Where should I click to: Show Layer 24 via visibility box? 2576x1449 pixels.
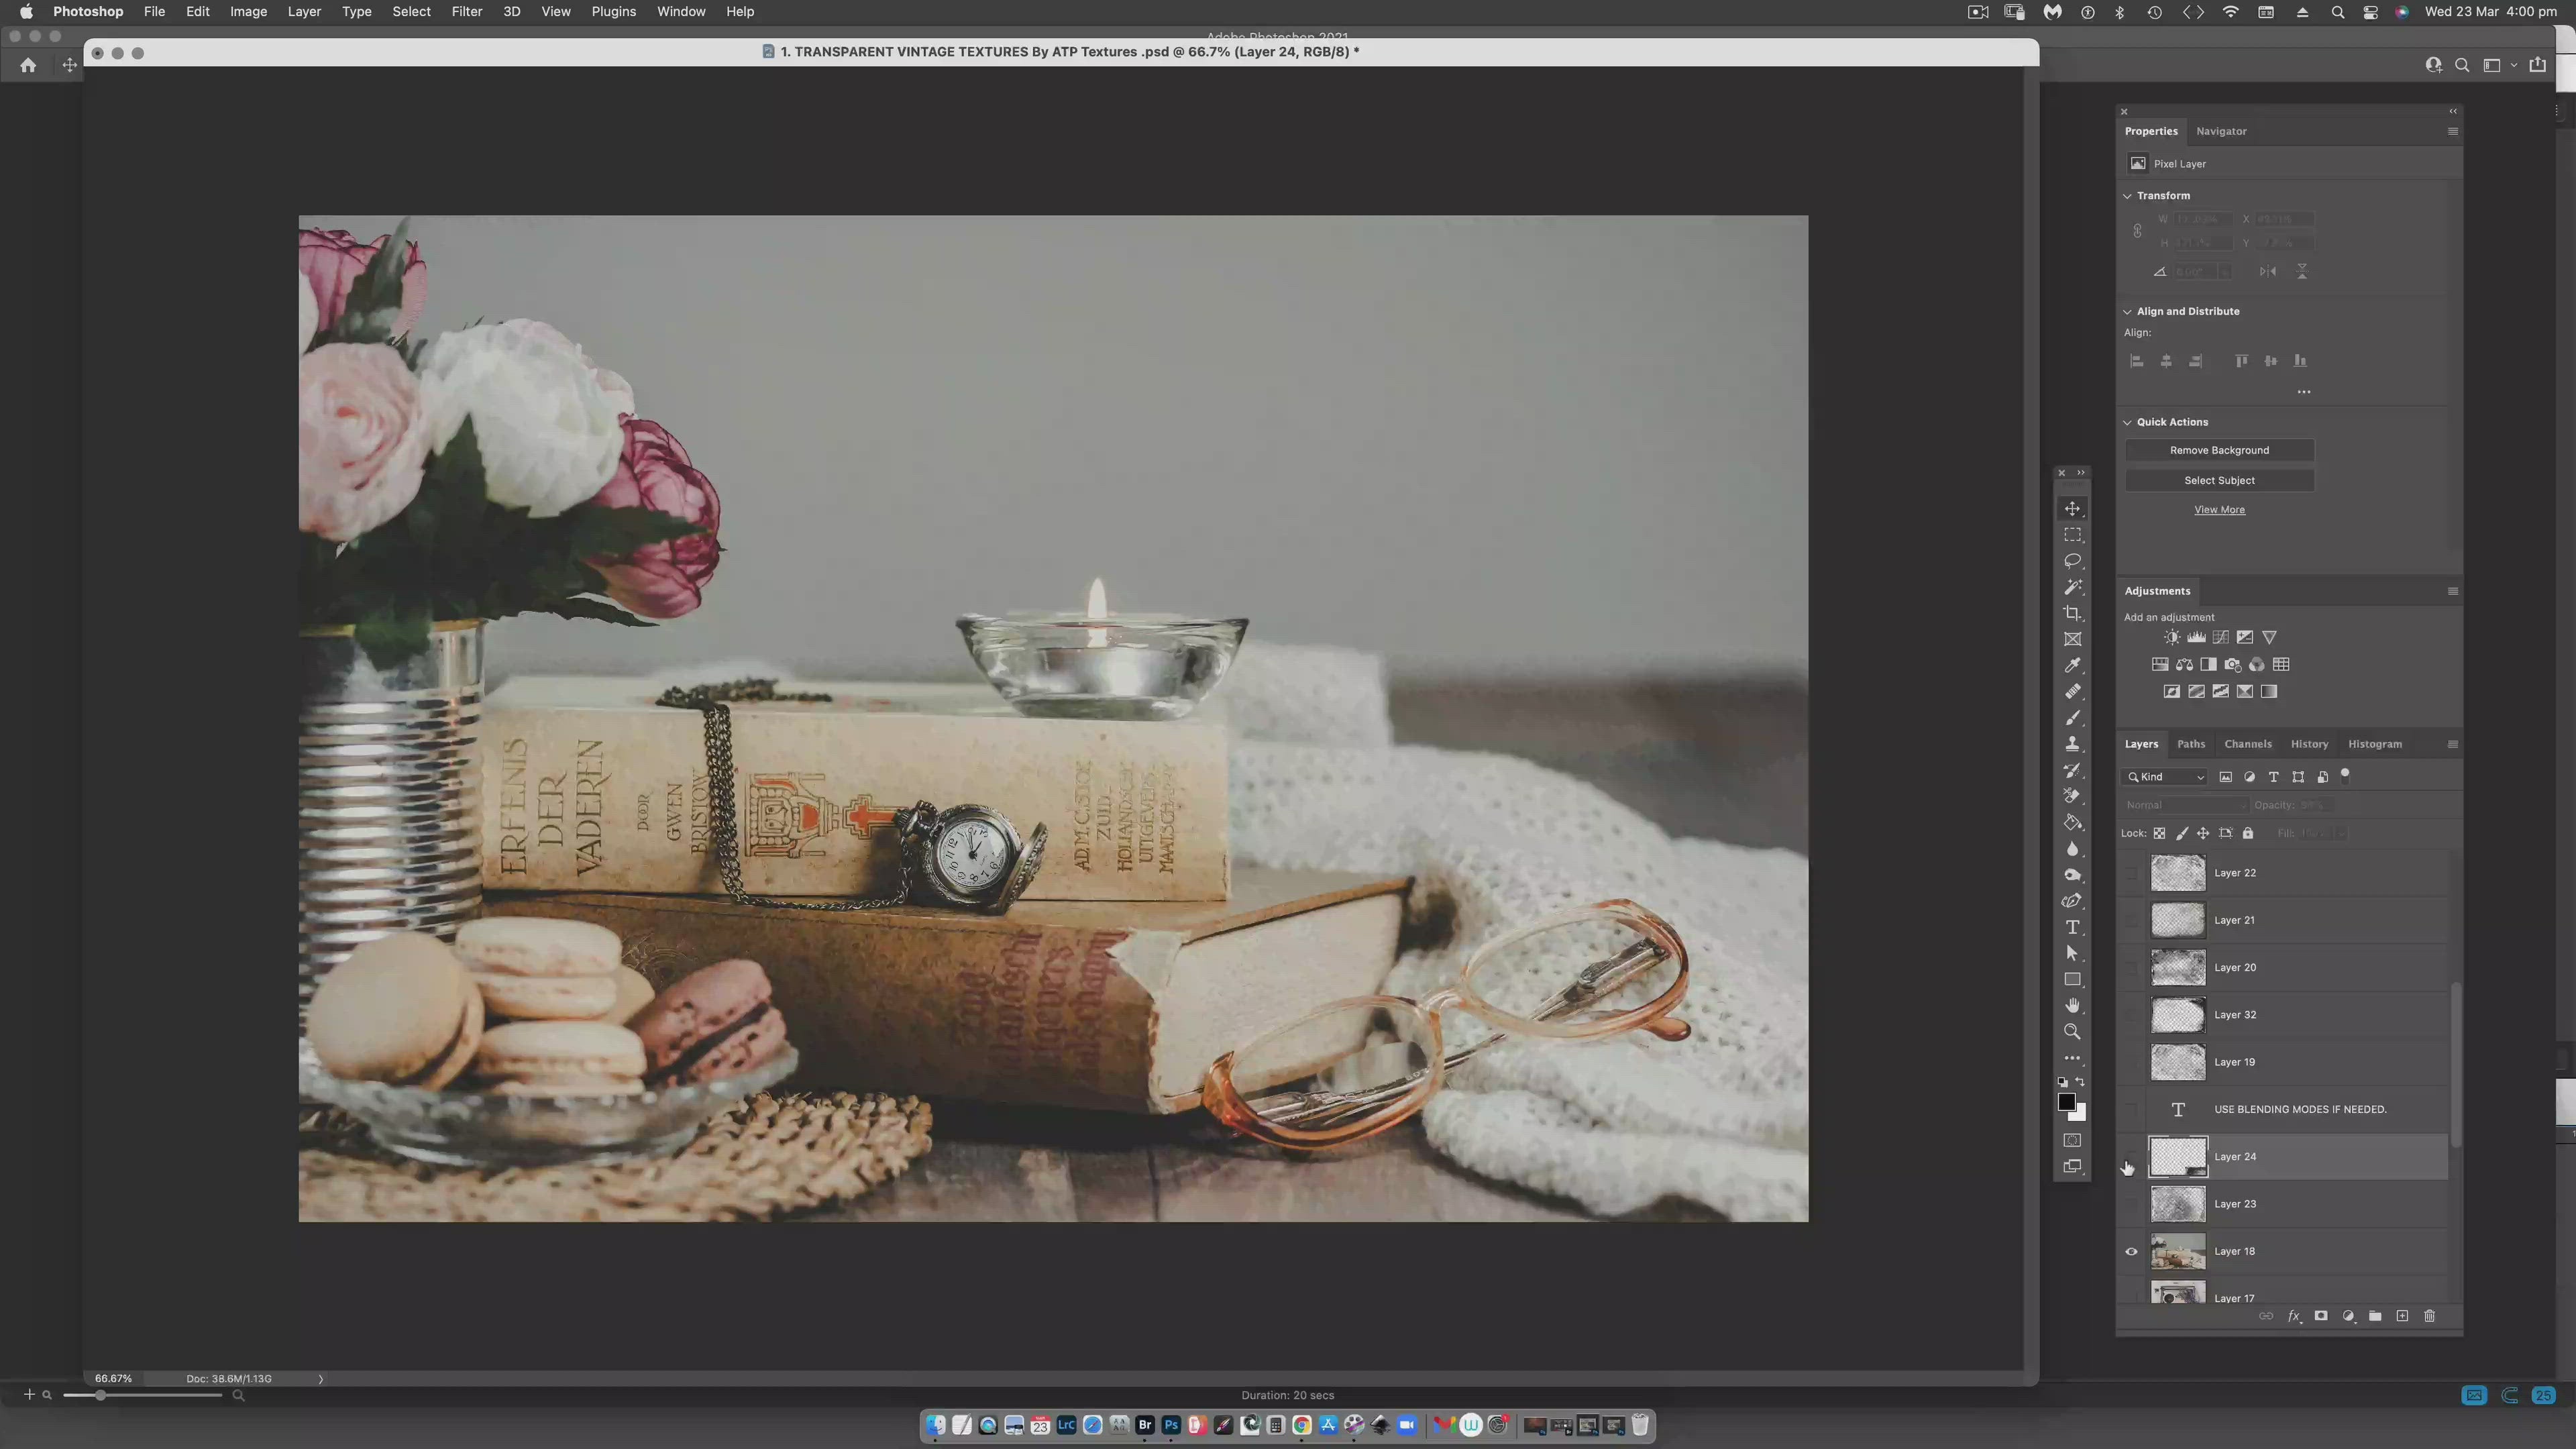2131,1157
